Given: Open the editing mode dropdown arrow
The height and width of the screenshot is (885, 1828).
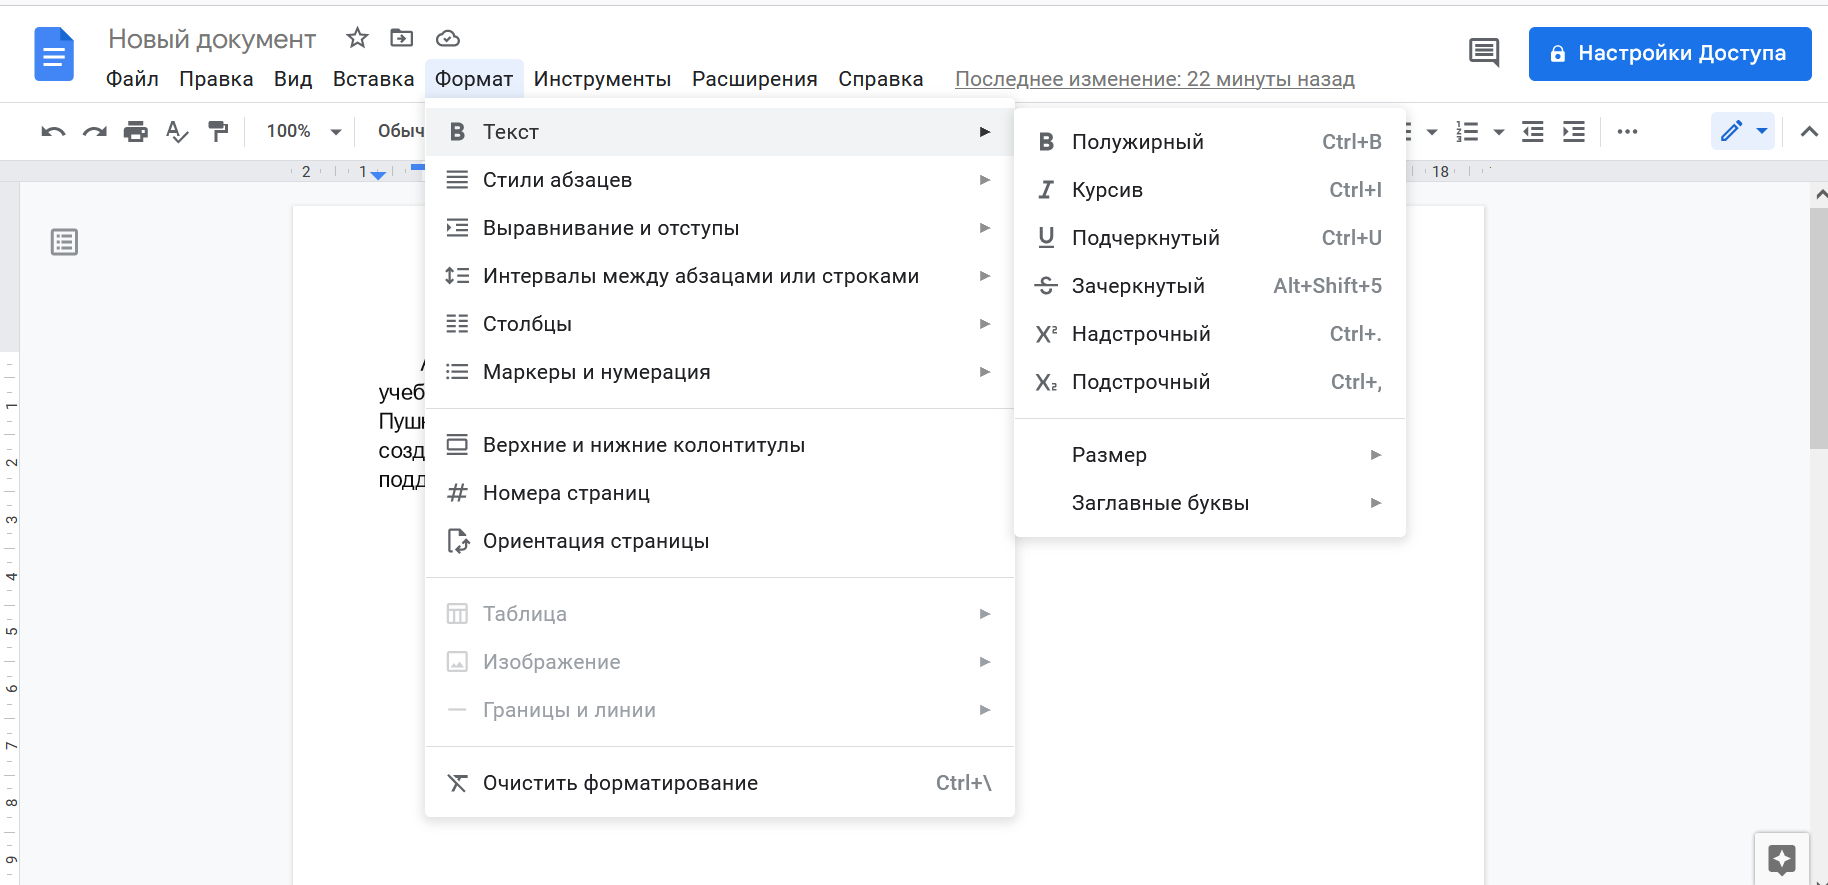Looking at the screenshot, I should click(1762, 131).
